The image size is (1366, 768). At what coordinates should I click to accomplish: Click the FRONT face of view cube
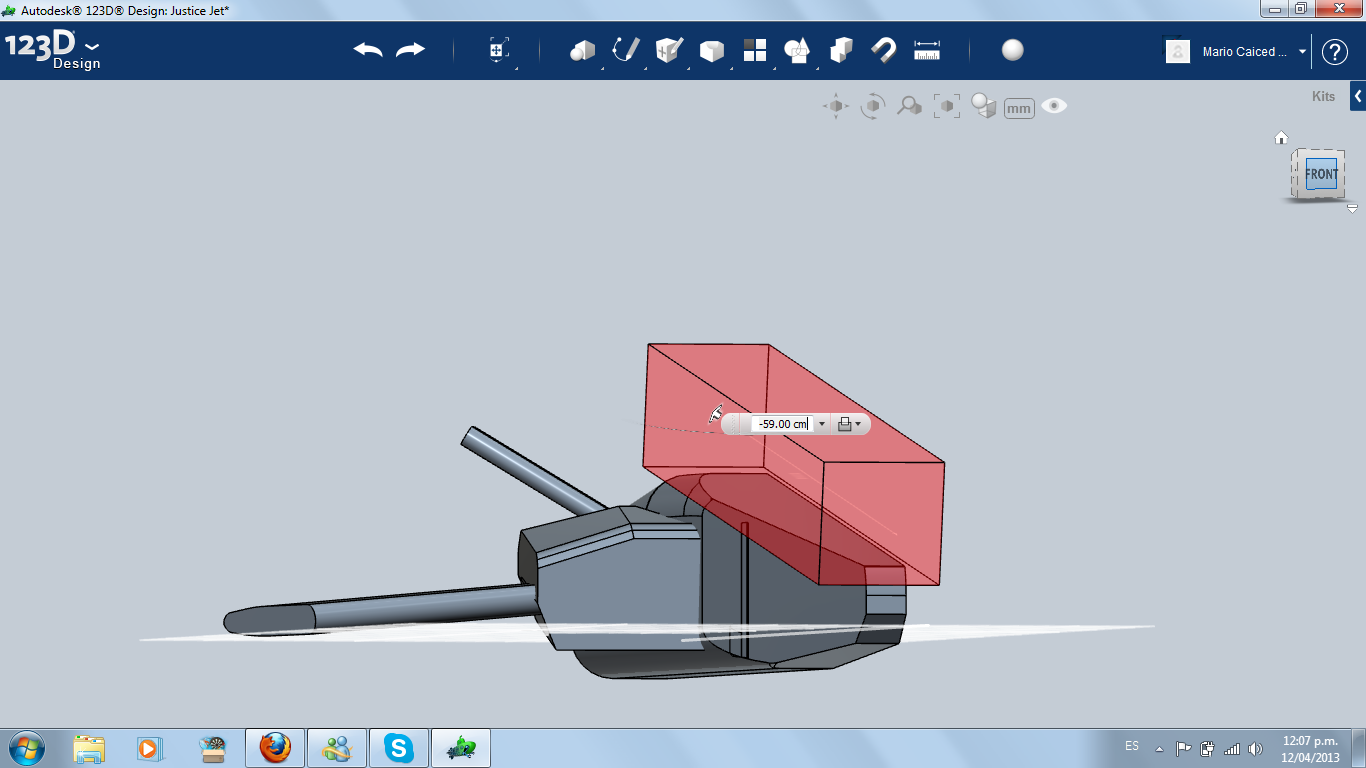pyautogui.click(x=1321, y=174)
